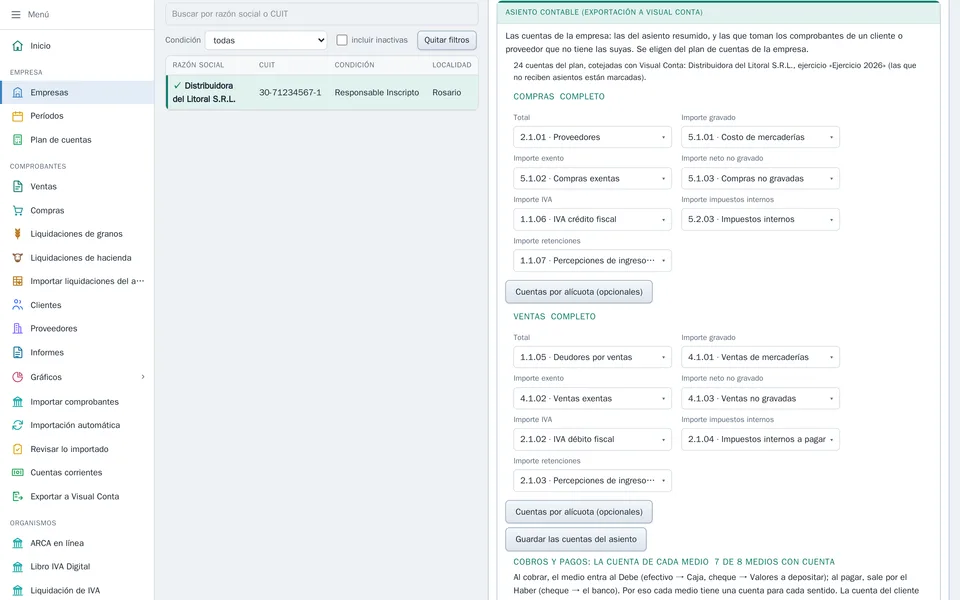
Task: Open '1.1.07 - Percepciones de ingreso' dropdown
Action: pyautogui.click(x=592, y=260)
